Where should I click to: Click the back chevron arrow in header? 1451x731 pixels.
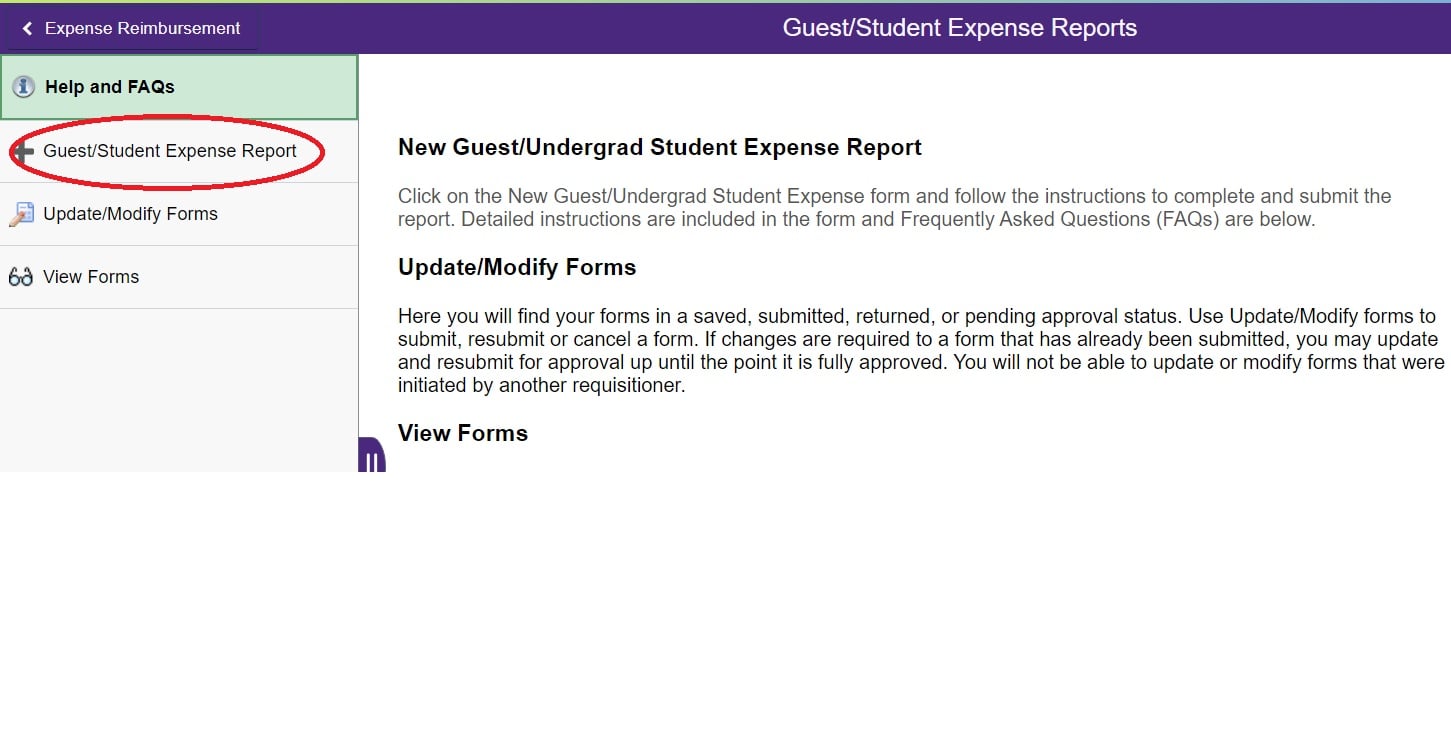pos(27,29)
